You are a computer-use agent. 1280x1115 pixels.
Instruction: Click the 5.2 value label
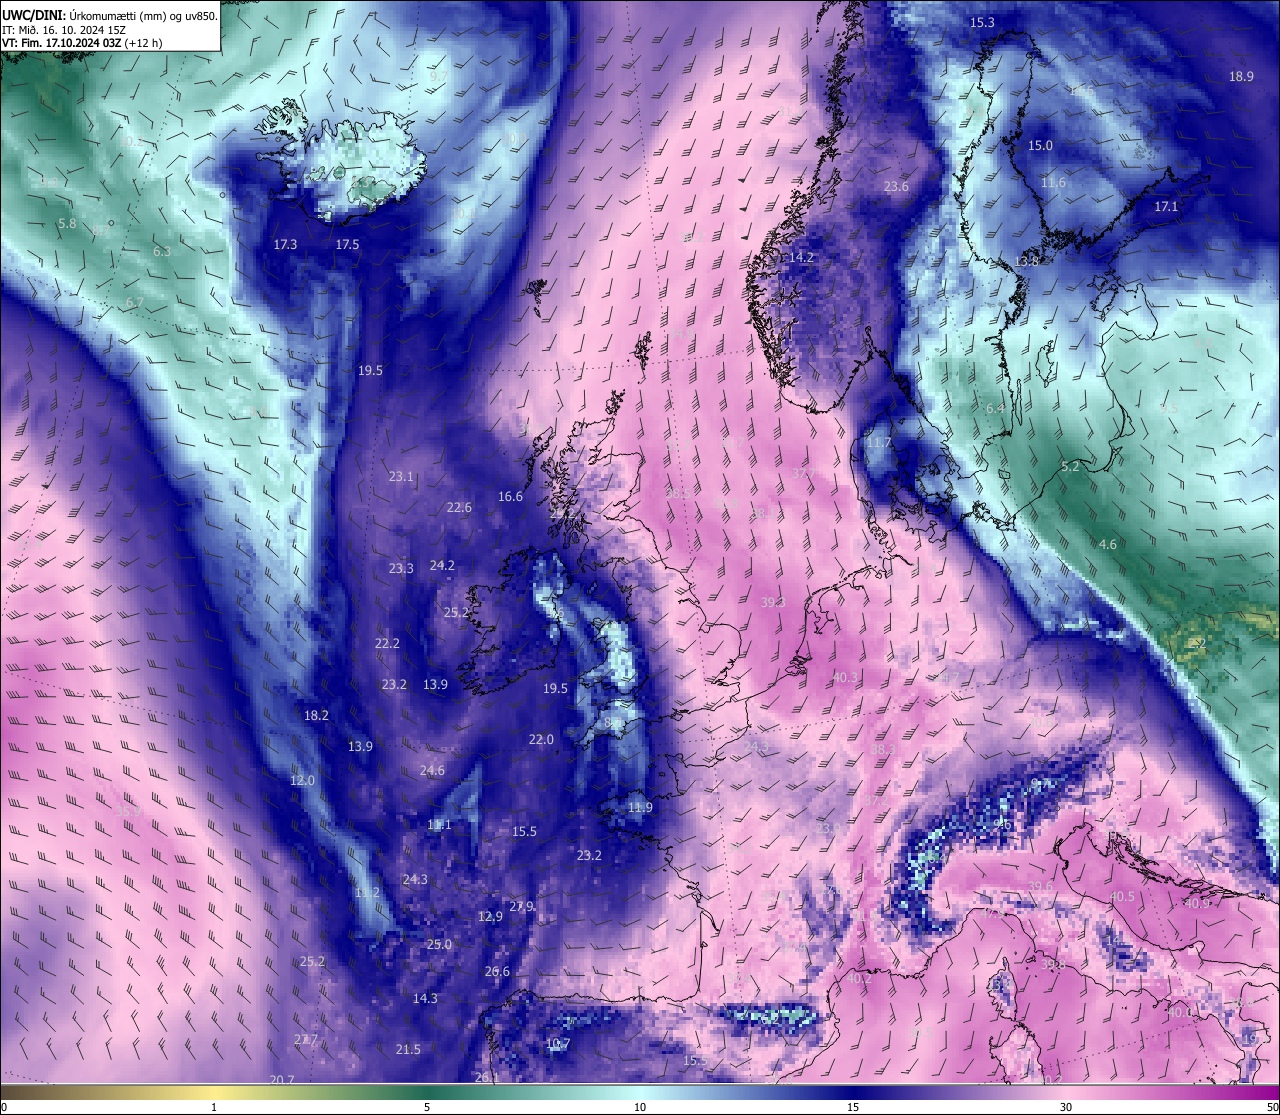[x=1070, y=466]
